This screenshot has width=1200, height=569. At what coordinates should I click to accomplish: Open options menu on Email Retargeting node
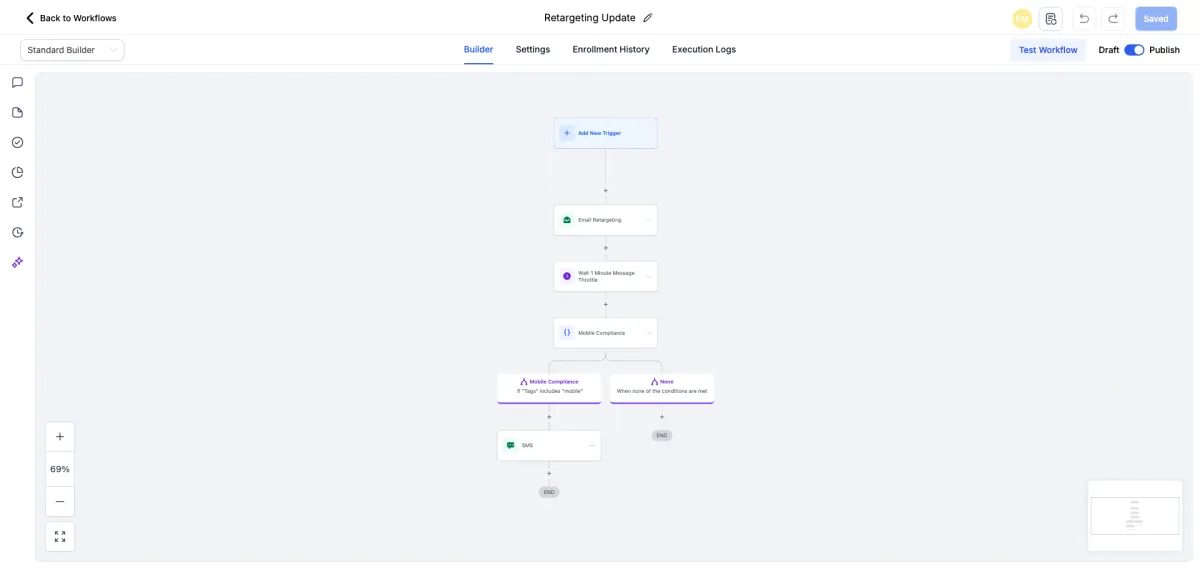point(648,220)
